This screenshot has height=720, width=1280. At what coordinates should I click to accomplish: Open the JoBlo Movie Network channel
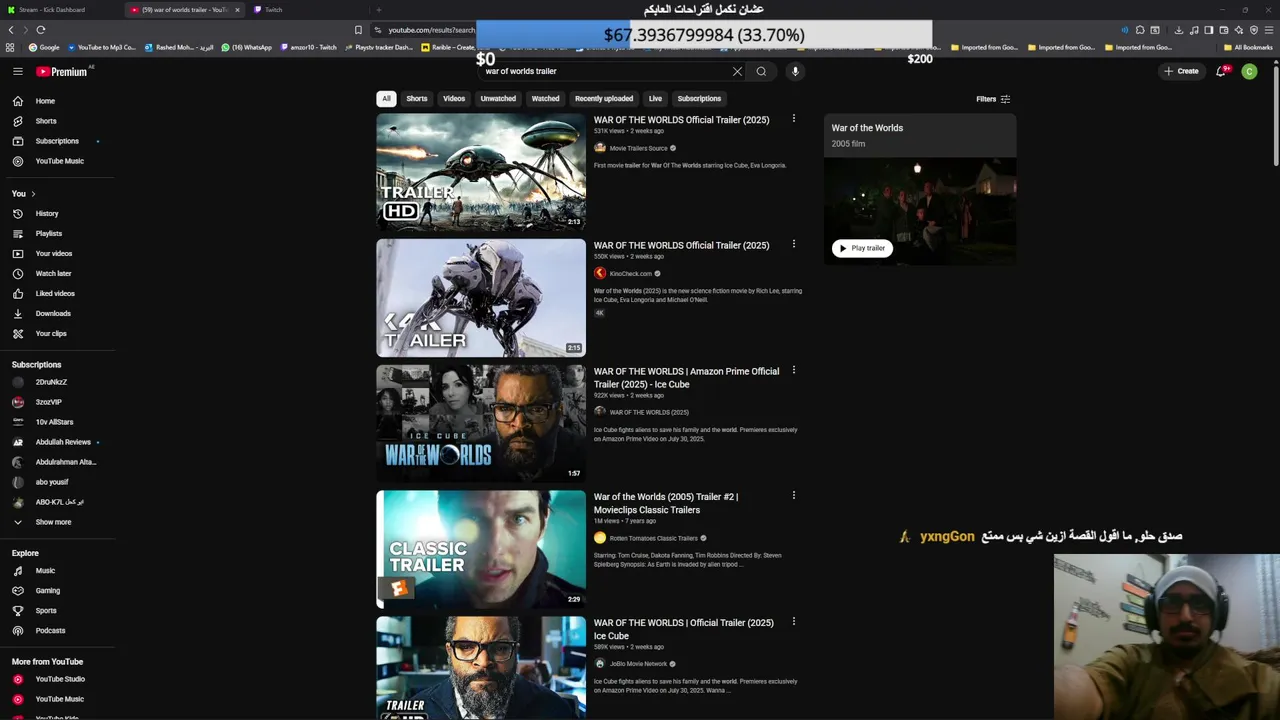(x=638, y=664)
